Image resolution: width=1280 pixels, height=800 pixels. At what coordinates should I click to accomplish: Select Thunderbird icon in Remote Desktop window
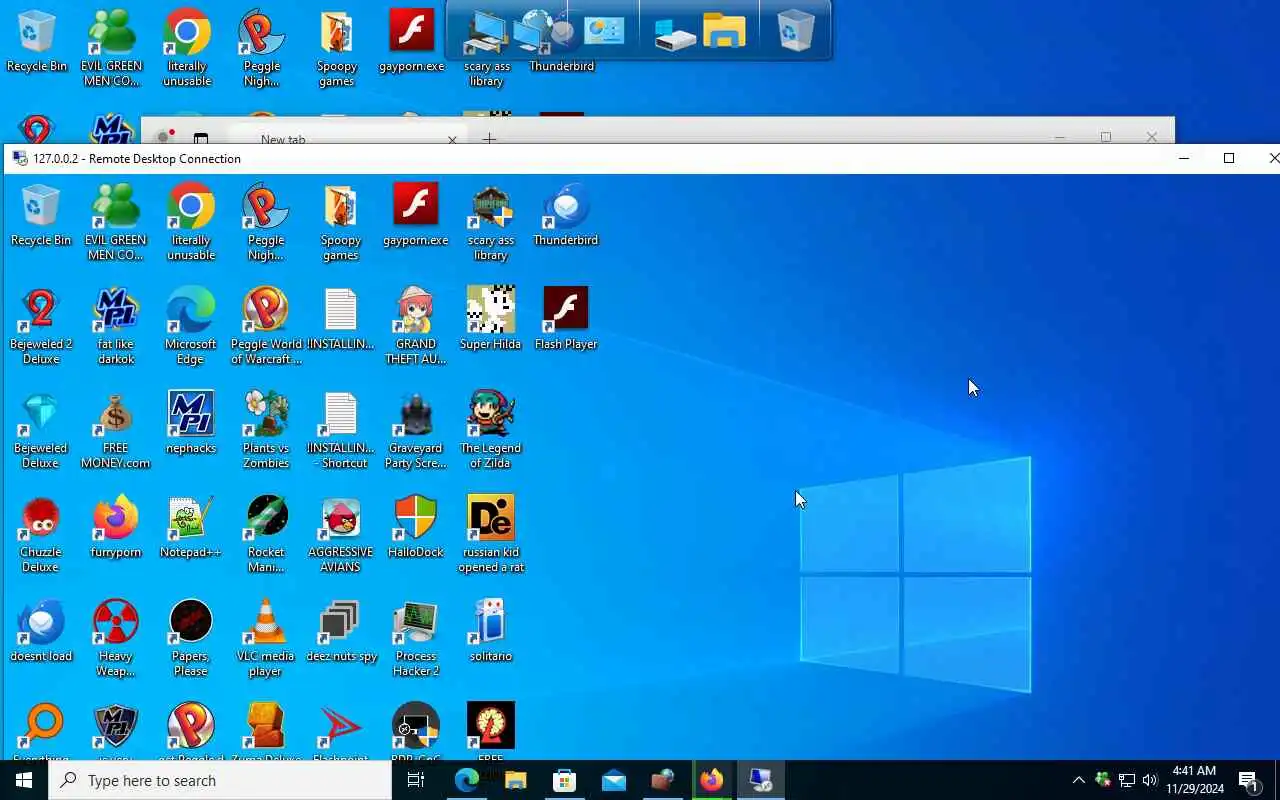pos(566,215)
